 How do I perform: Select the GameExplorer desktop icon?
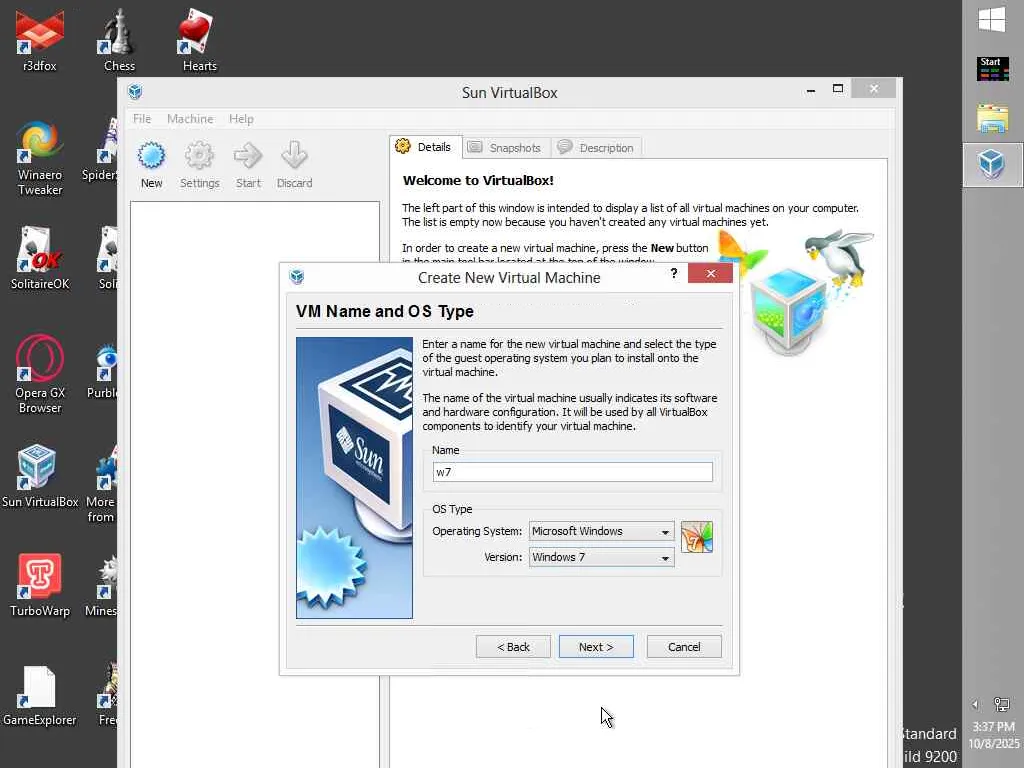40,696
